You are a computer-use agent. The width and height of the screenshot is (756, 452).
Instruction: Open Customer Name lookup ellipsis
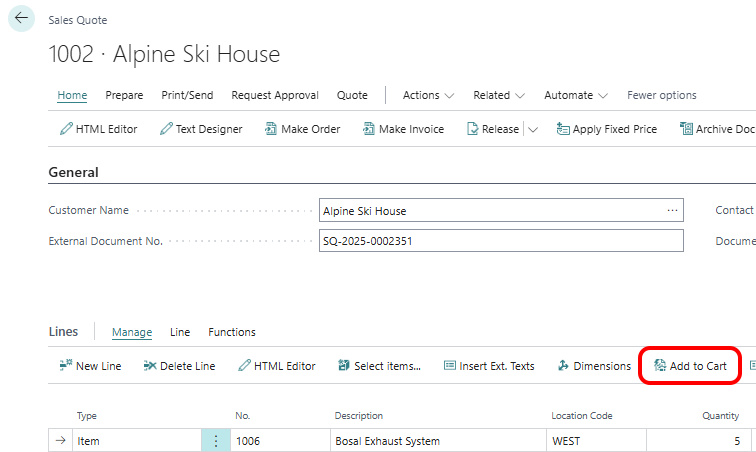pyautogui.click(x=673, y=211)
